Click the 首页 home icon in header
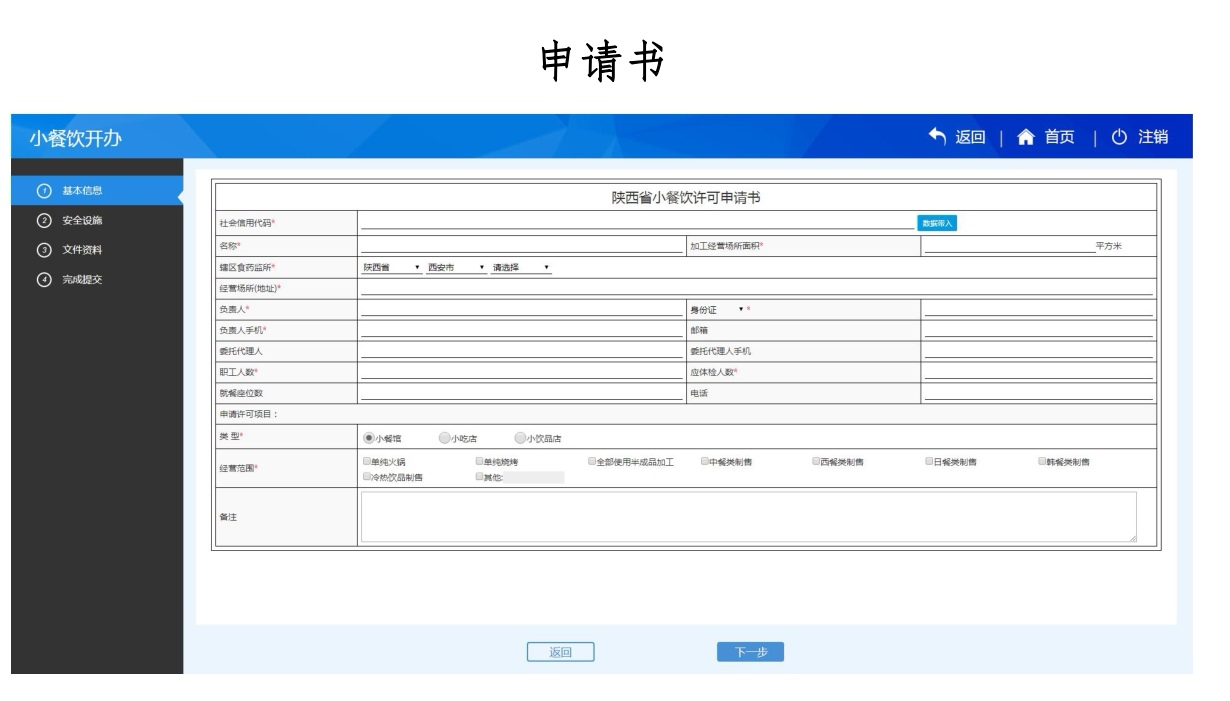This screenshot has width=1230, height=701. point(1027,137)
